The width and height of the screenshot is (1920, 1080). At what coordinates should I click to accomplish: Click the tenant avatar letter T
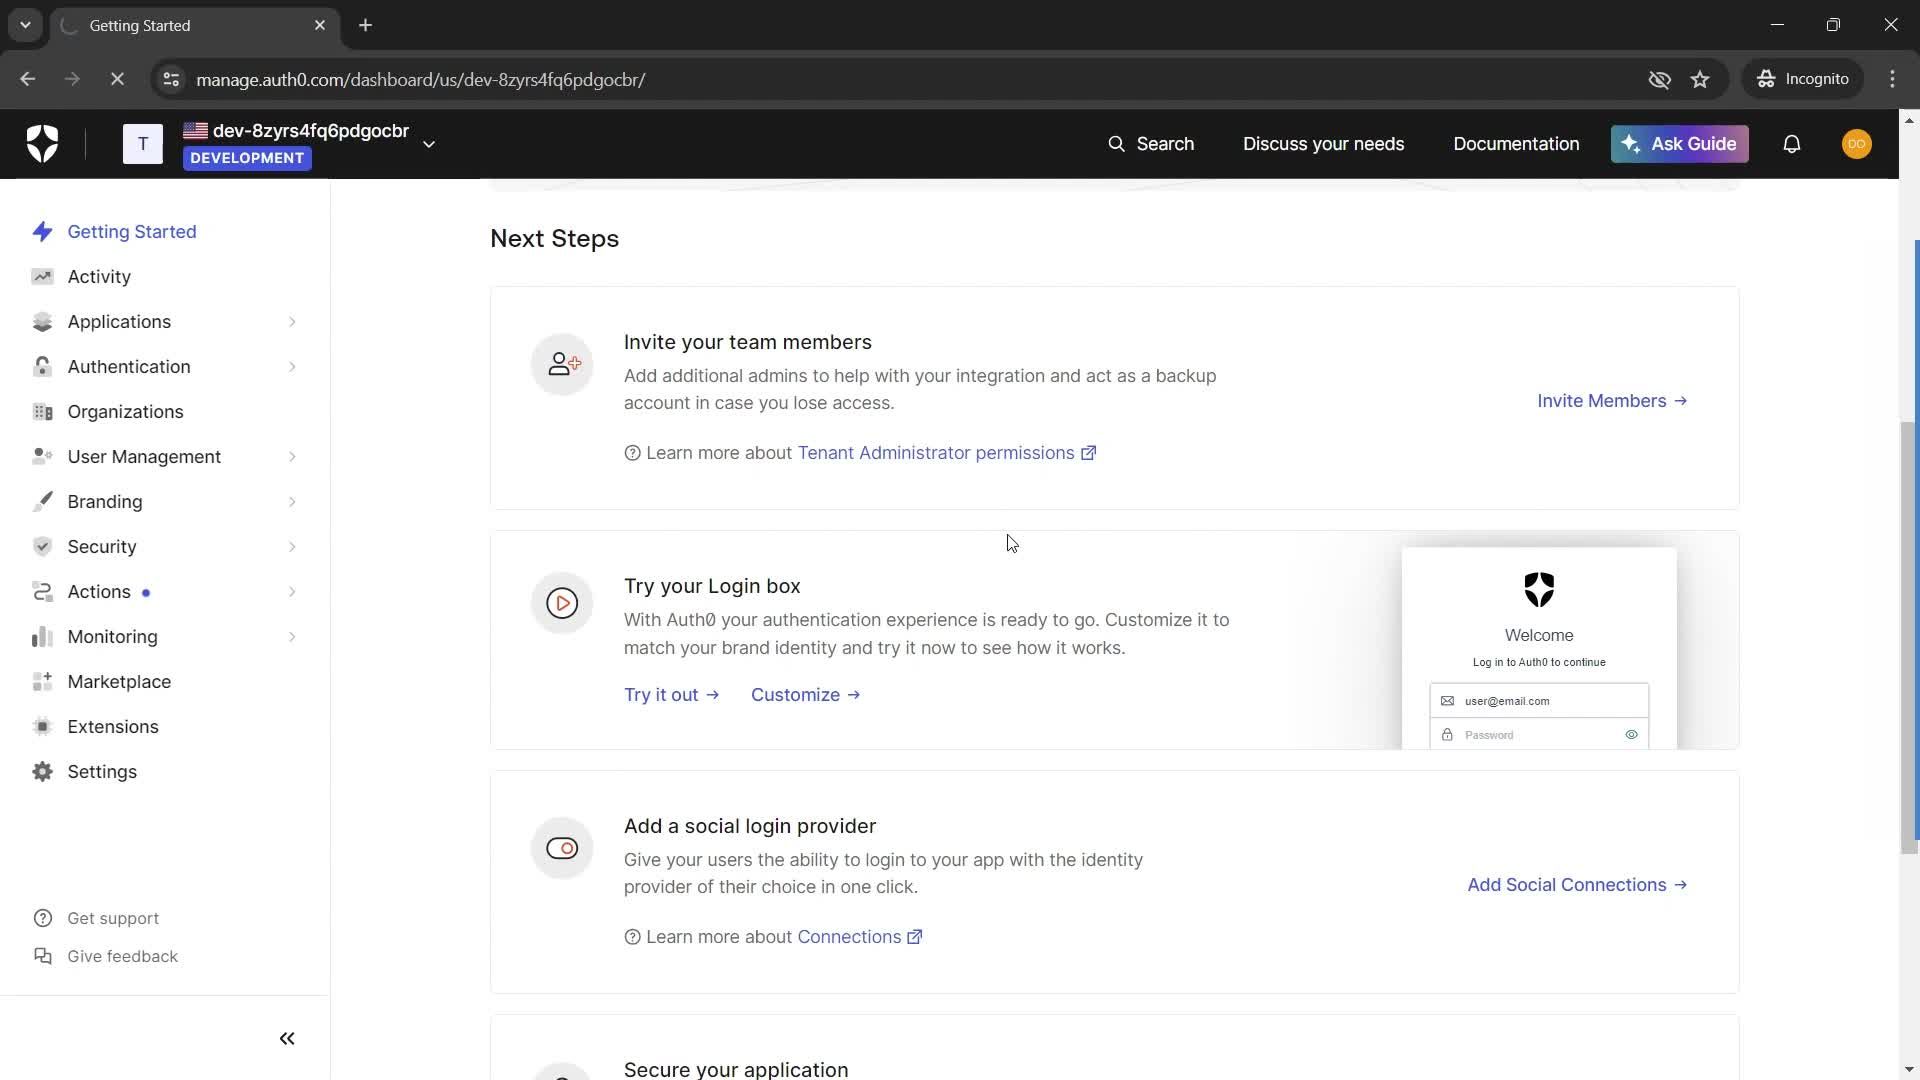142,144
